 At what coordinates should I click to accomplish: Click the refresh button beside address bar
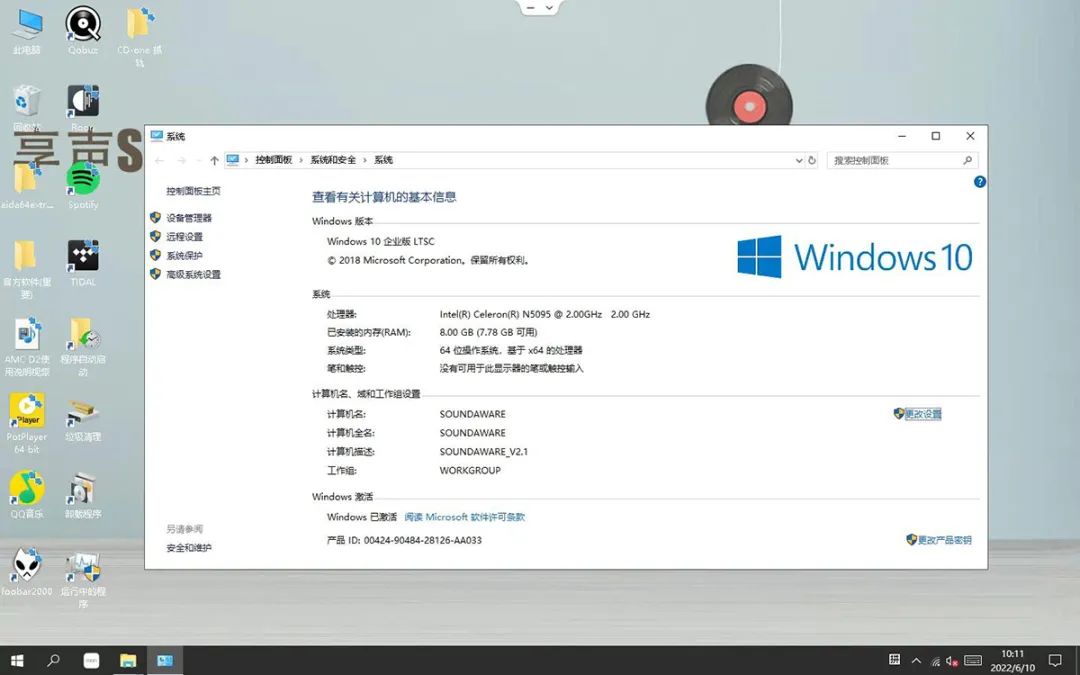[812, 160]
